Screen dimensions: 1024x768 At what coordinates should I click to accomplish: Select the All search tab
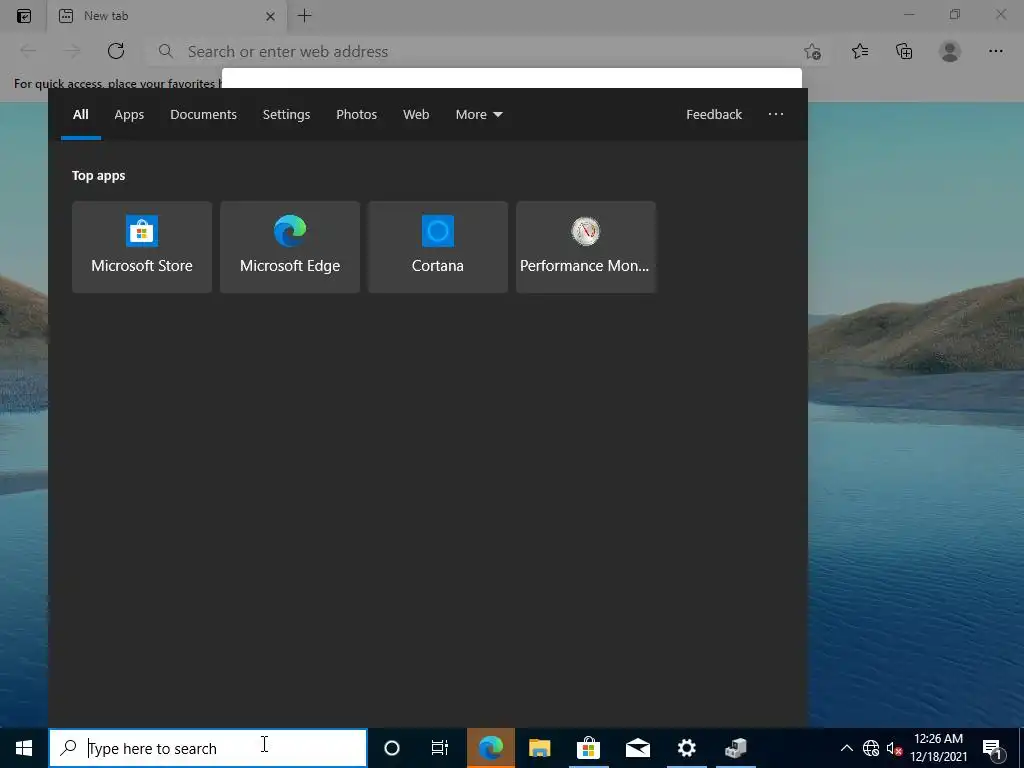pos(81,114)
